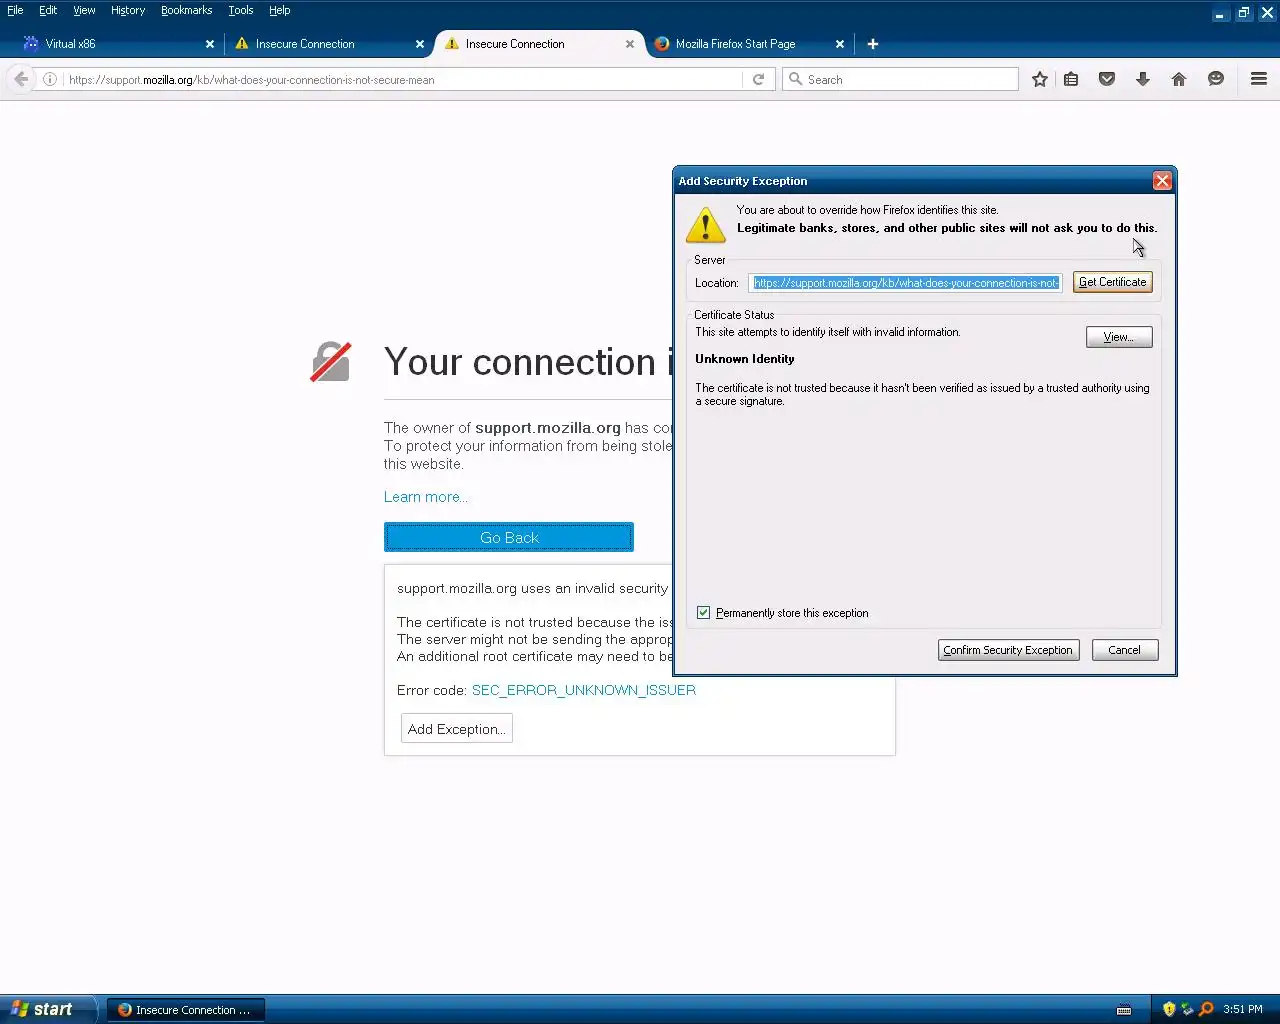Click the Get Certificate button

tap(1112, 282)
